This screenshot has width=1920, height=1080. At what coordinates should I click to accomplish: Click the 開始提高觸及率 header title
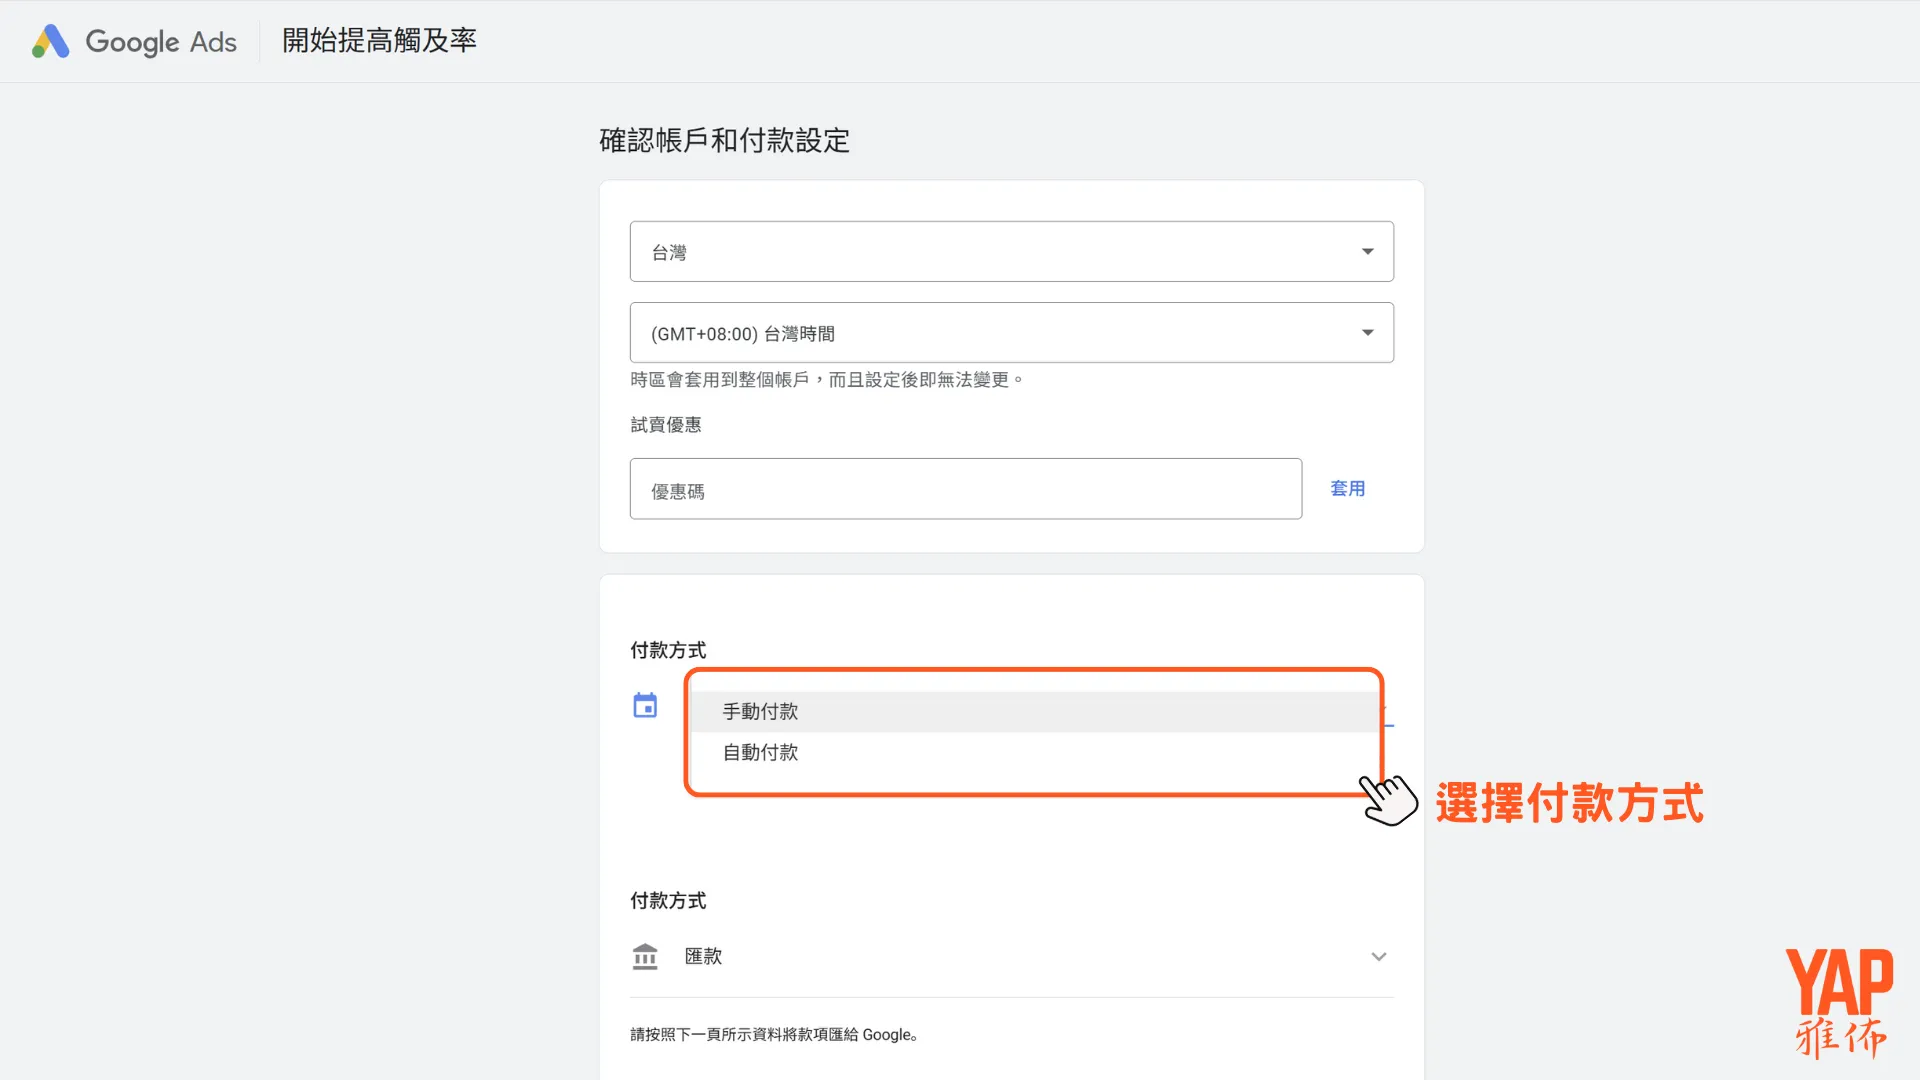(x=378, y=41)
